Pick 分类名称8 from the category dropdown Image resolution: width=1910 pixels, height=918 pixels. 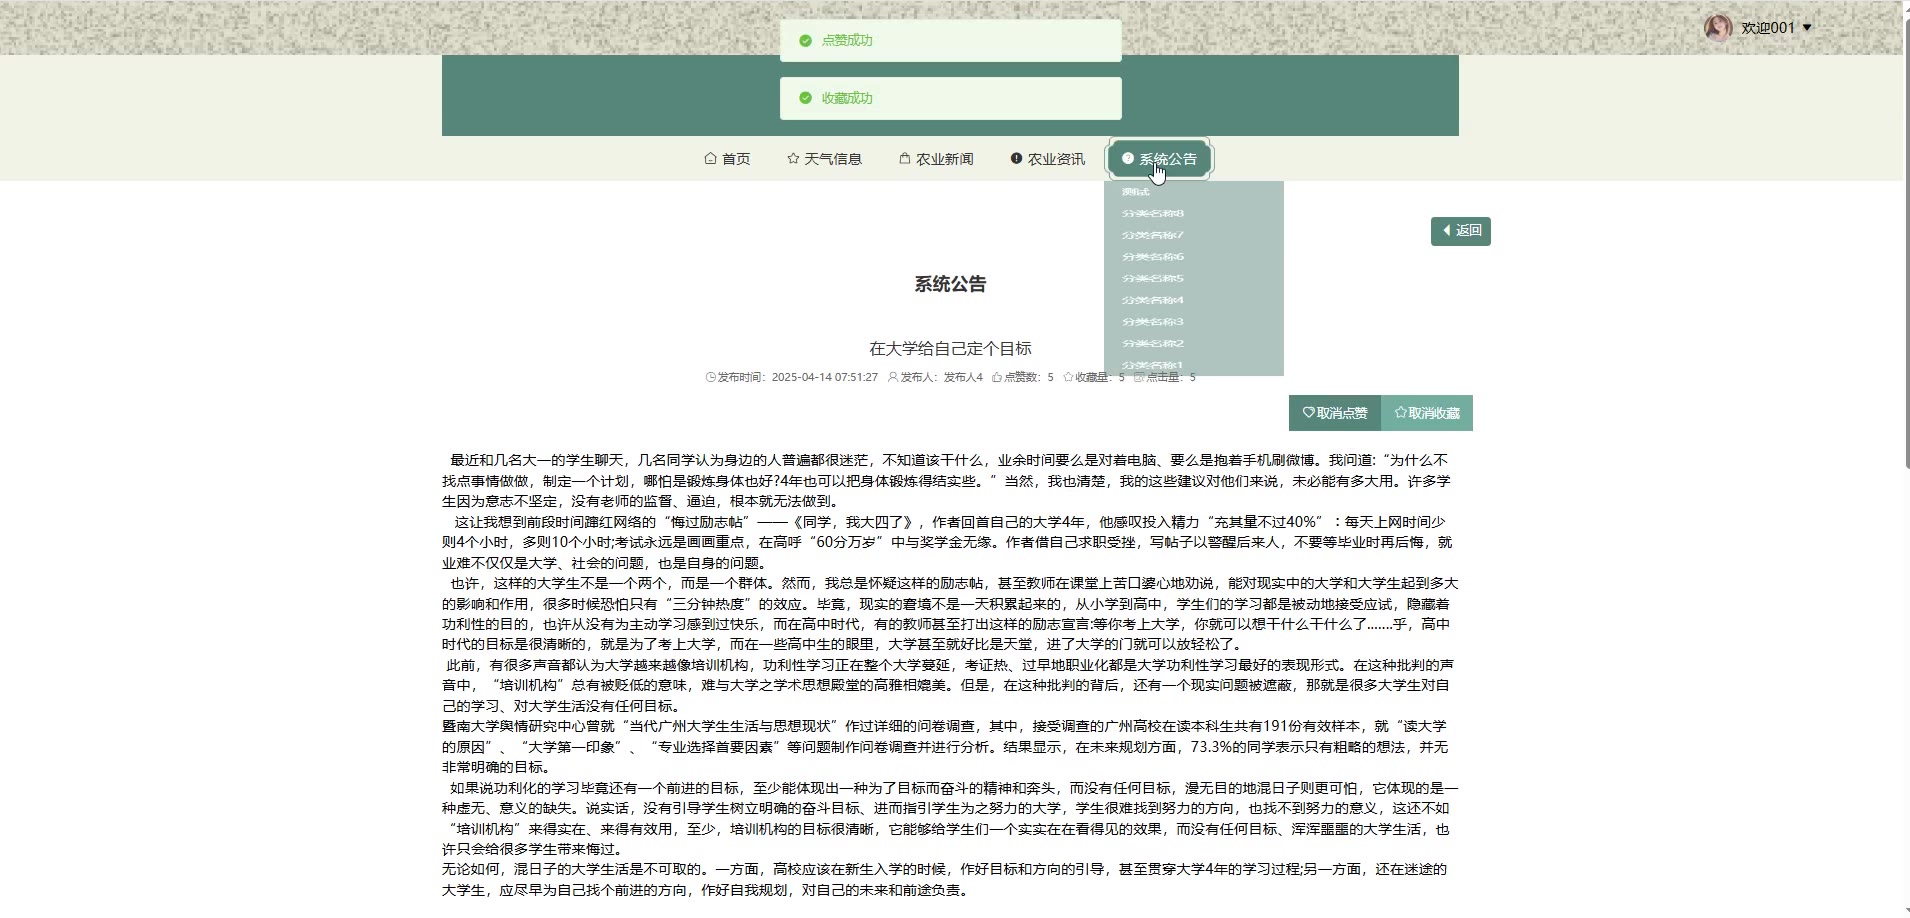[x=1153, y=214]
